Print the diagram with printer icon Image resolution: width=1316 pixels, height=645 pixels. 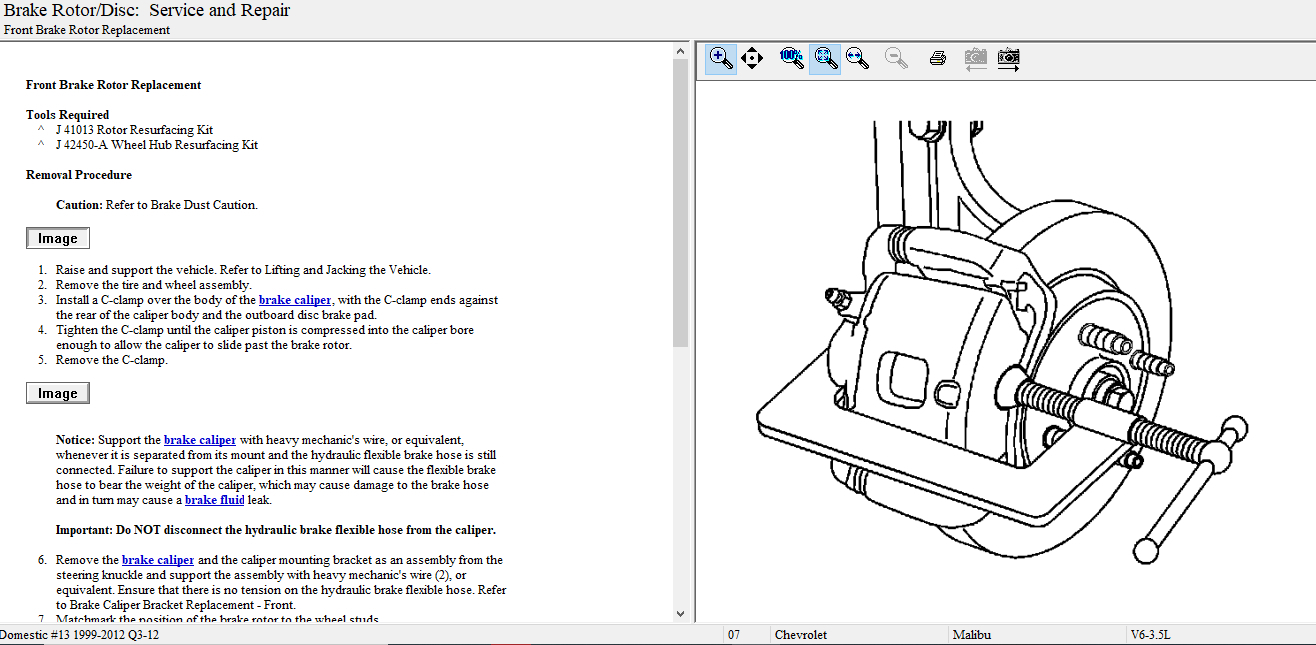[x=937, y=58]
